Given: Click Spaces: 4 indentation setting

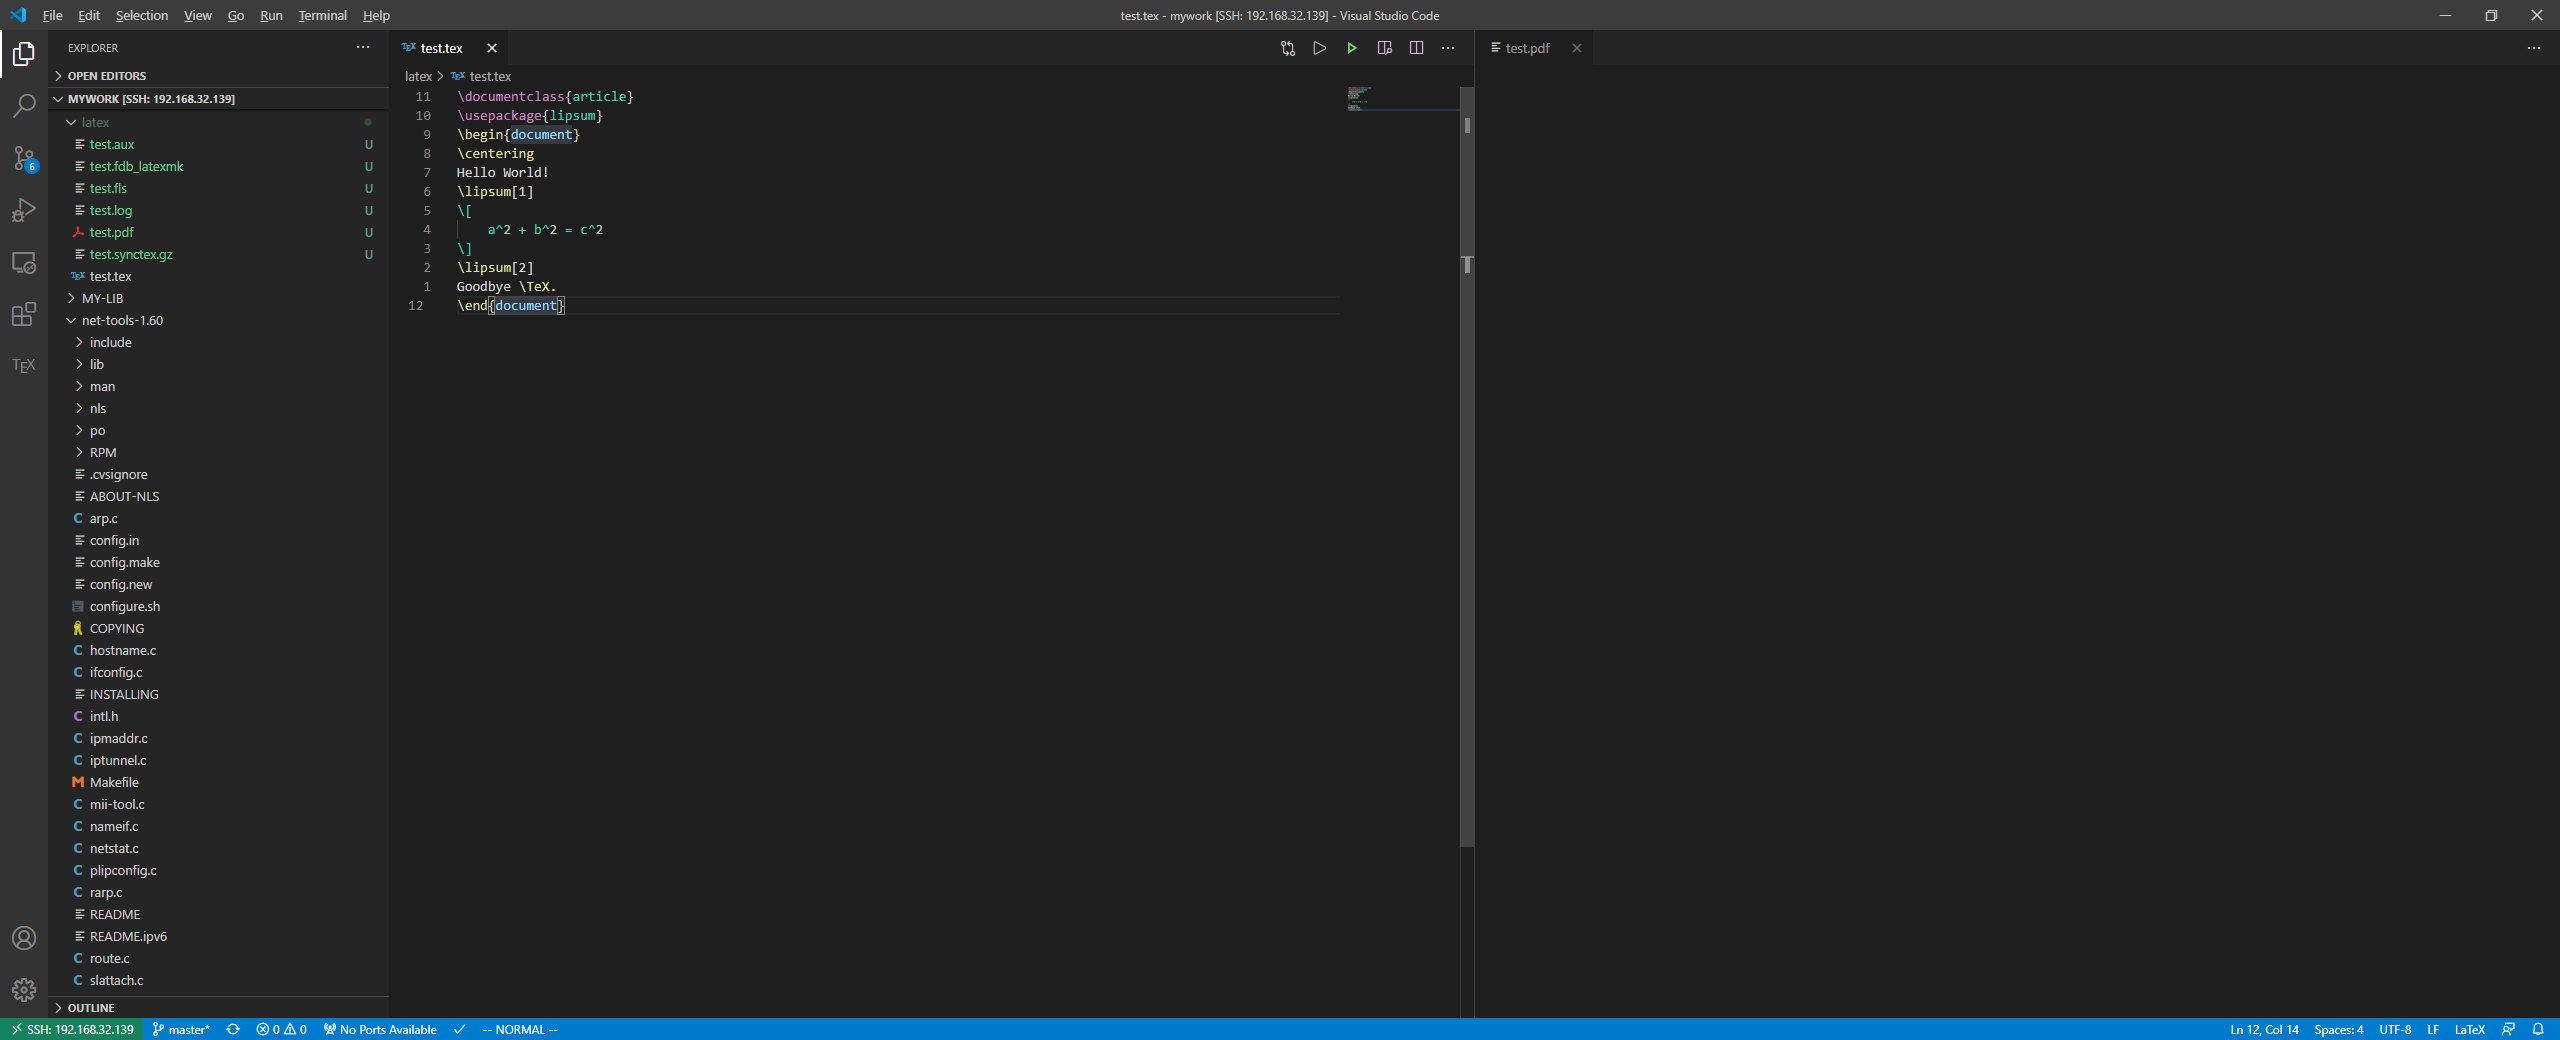Looking at the screenshot, I should click(x=2339, y=1029).
